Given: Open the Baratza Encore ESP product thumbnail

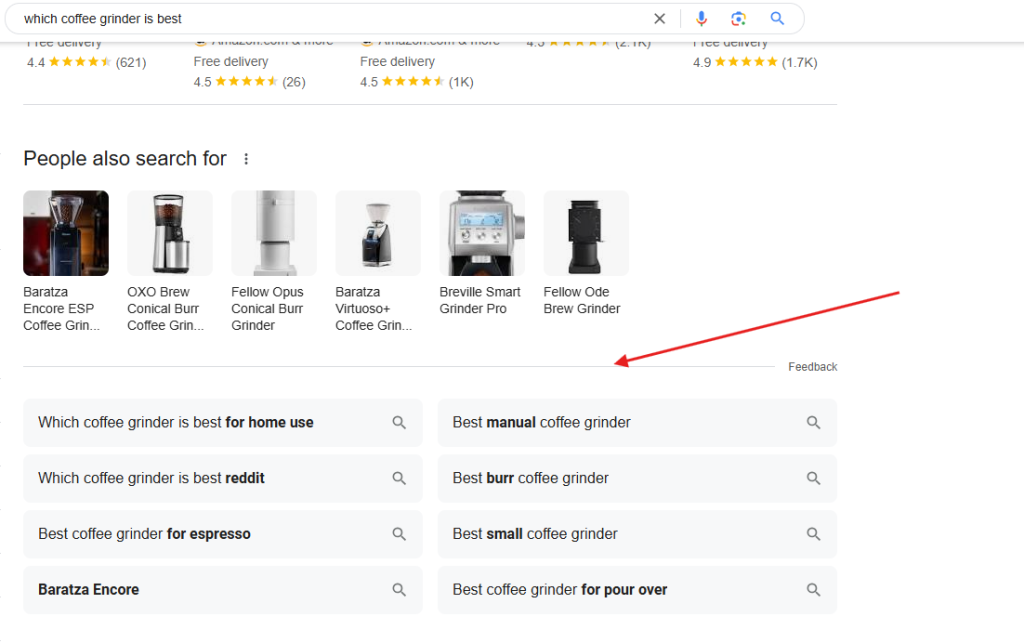Looking at the screenshot, I should click(66, 233).
